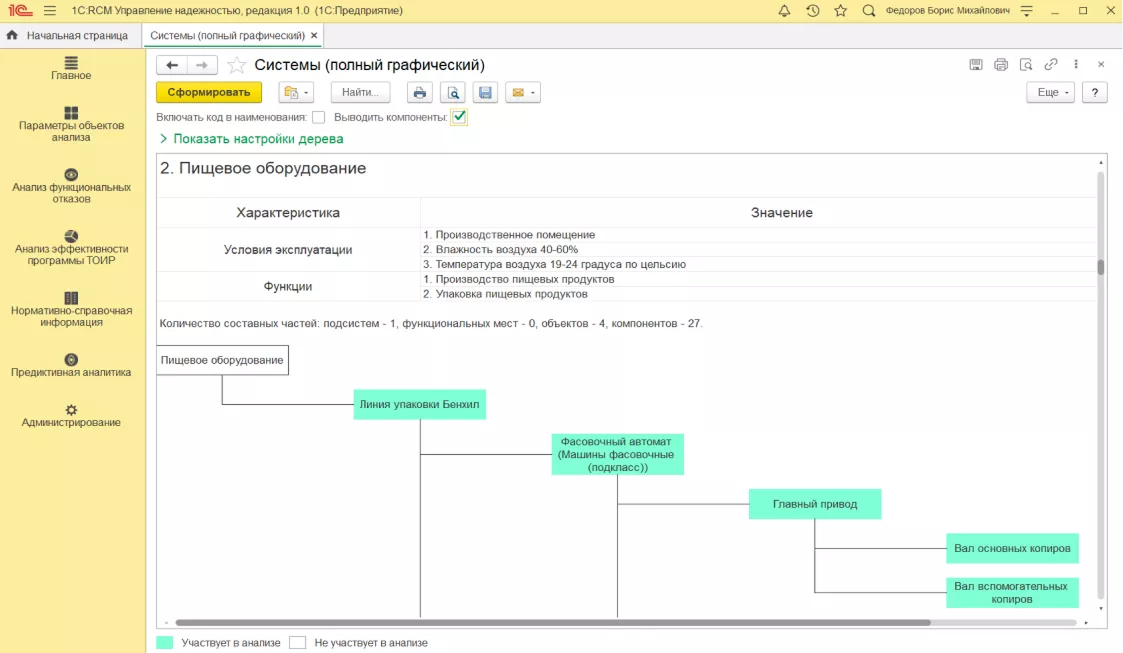The height and width of the screenshot is (653, 1123).
Task: Get link with the chain icon
Action: [1051, 64]
